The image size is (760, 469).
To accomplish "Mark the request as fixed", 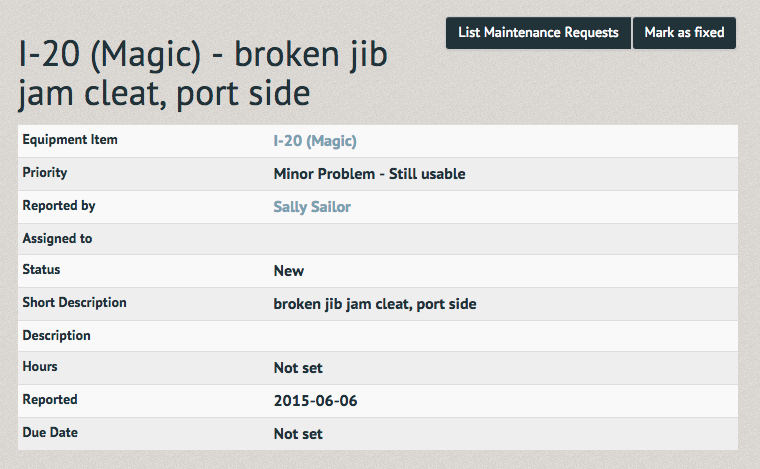I will (x=684, y=33).
